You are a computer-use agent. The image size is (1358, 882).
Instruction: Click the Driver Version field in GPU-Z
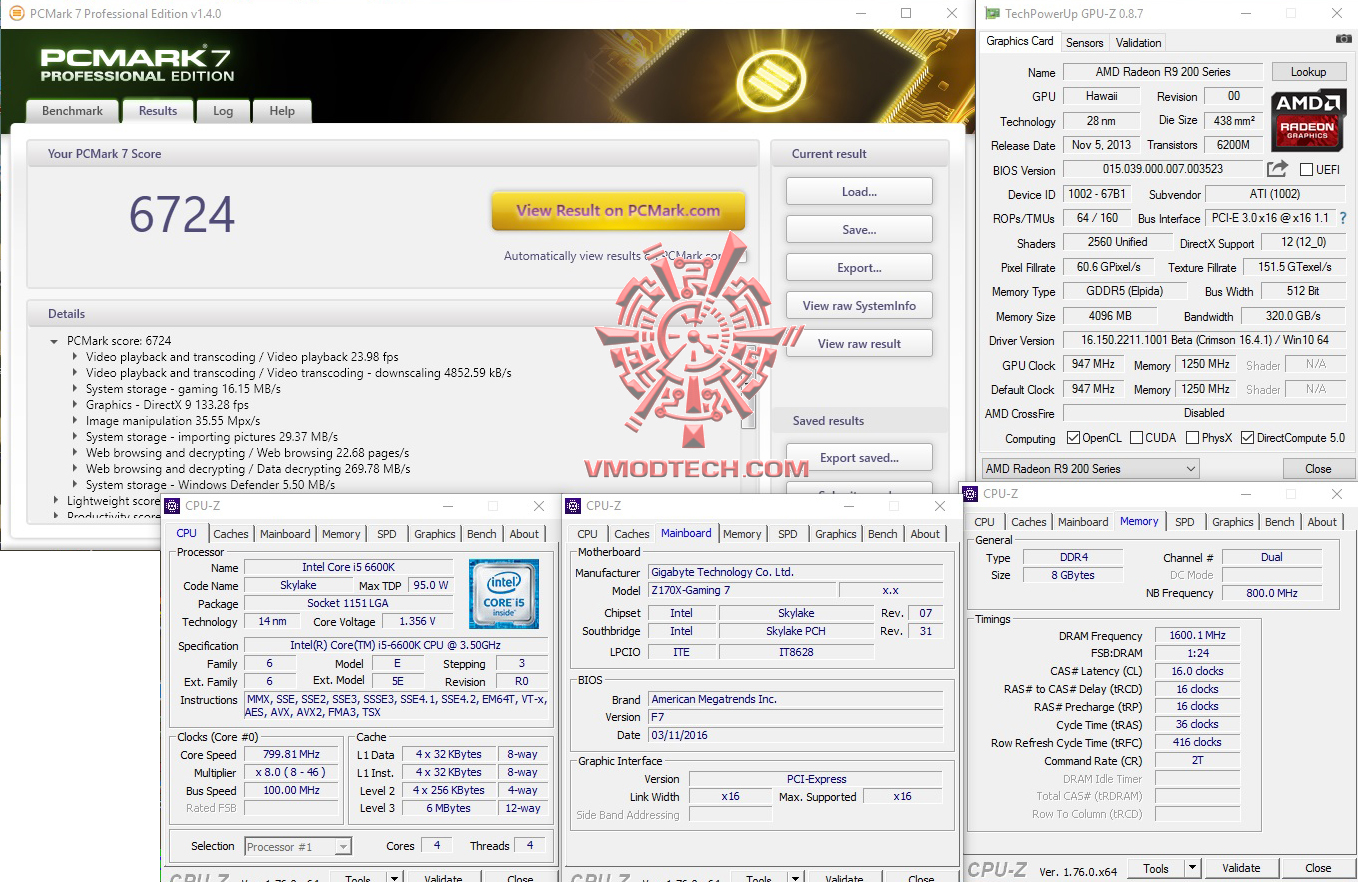point(1204,340)
